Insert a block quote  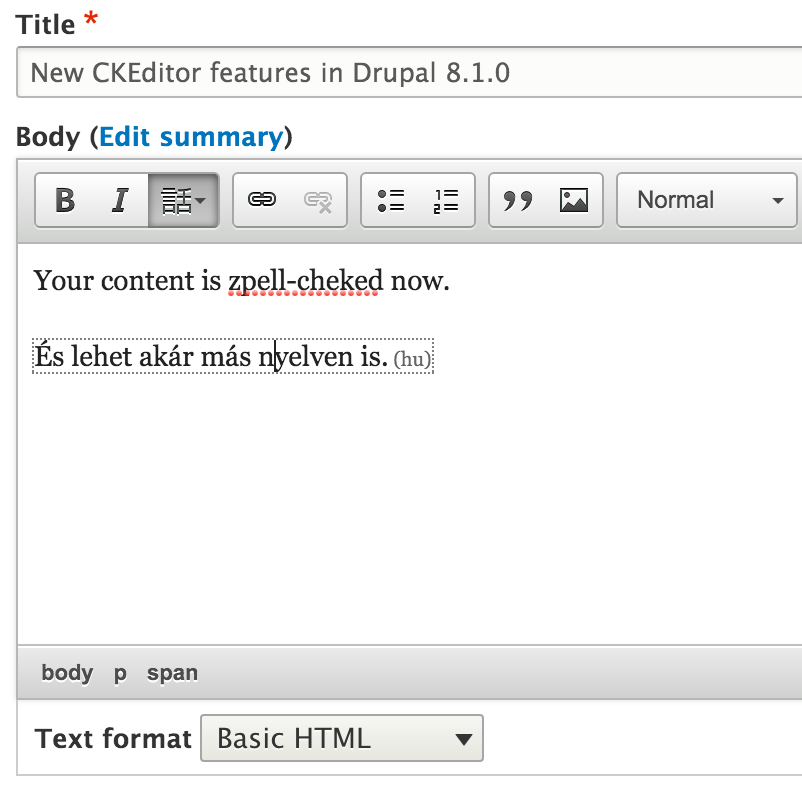pos(518,200)
